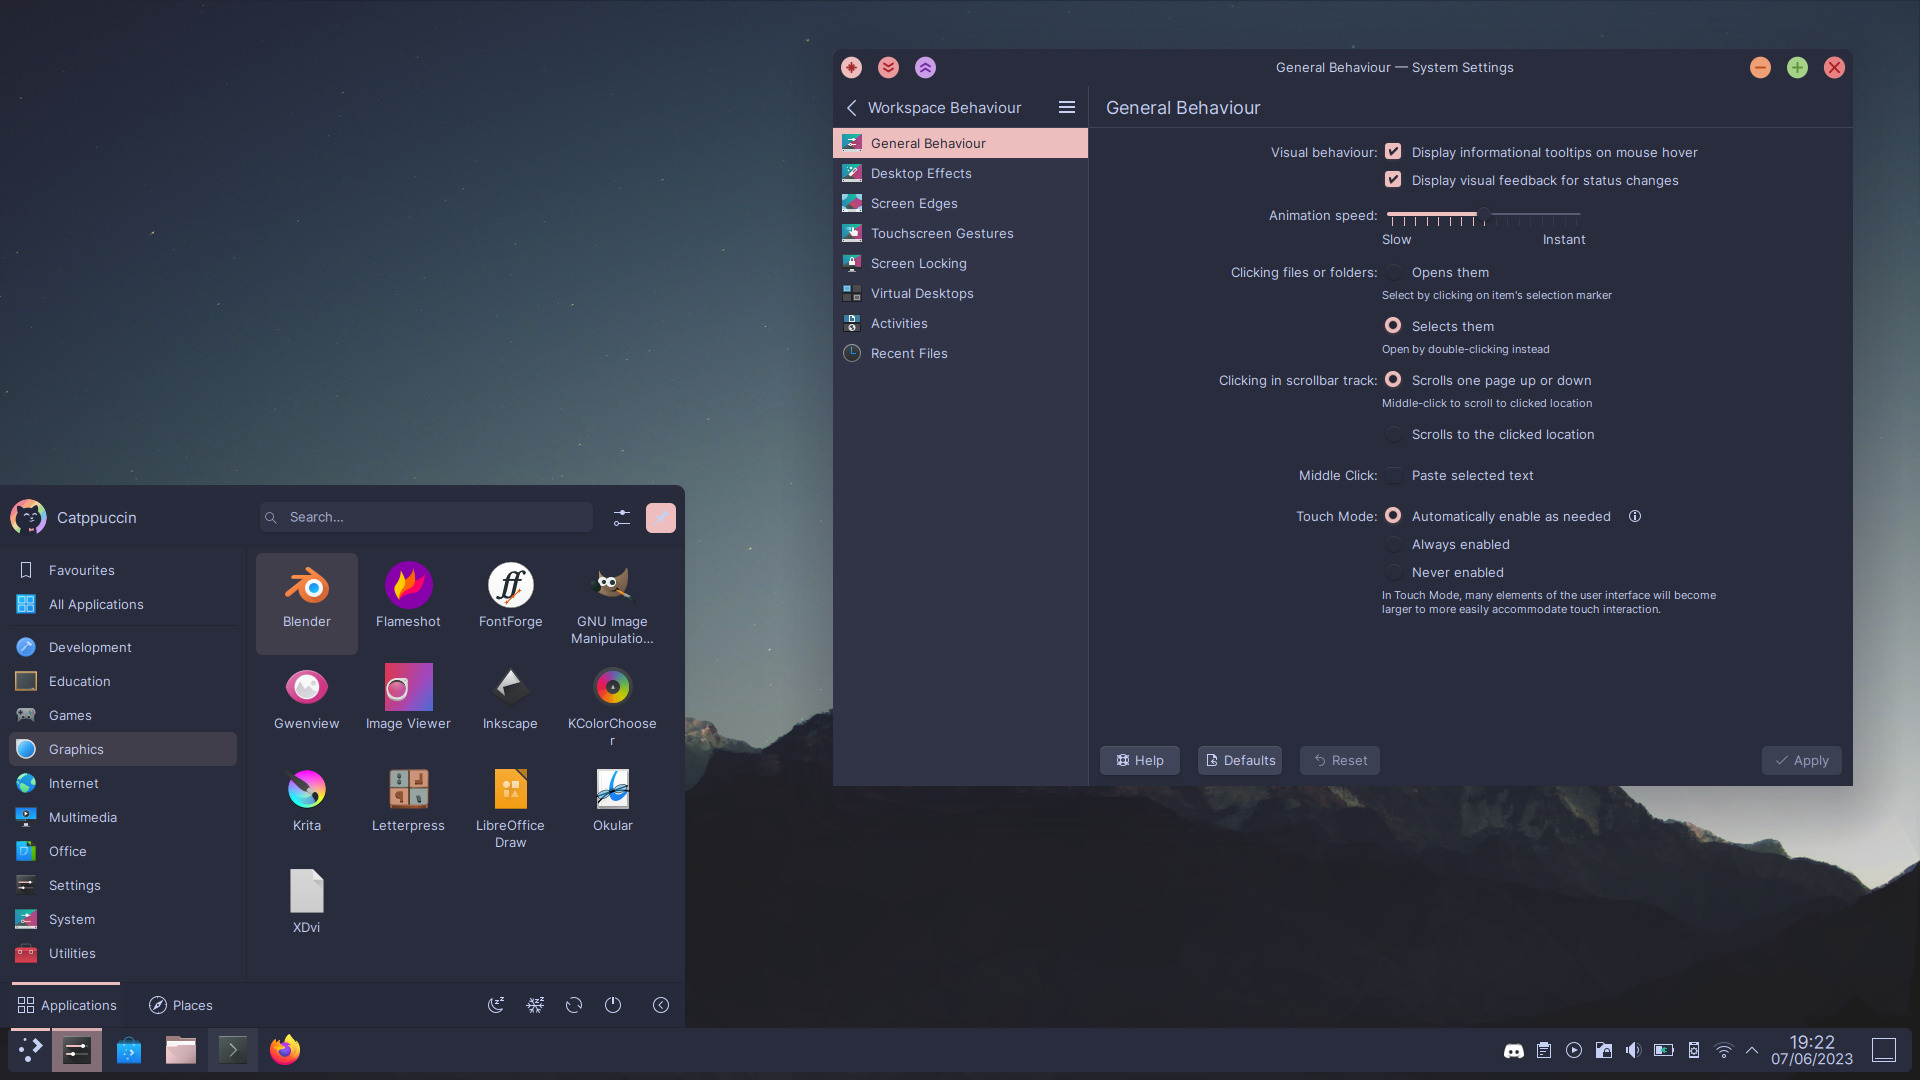This screenshot has height=1080, width=1920.
Task: Open KColorChooser application
Action: [x=612, y=688]
